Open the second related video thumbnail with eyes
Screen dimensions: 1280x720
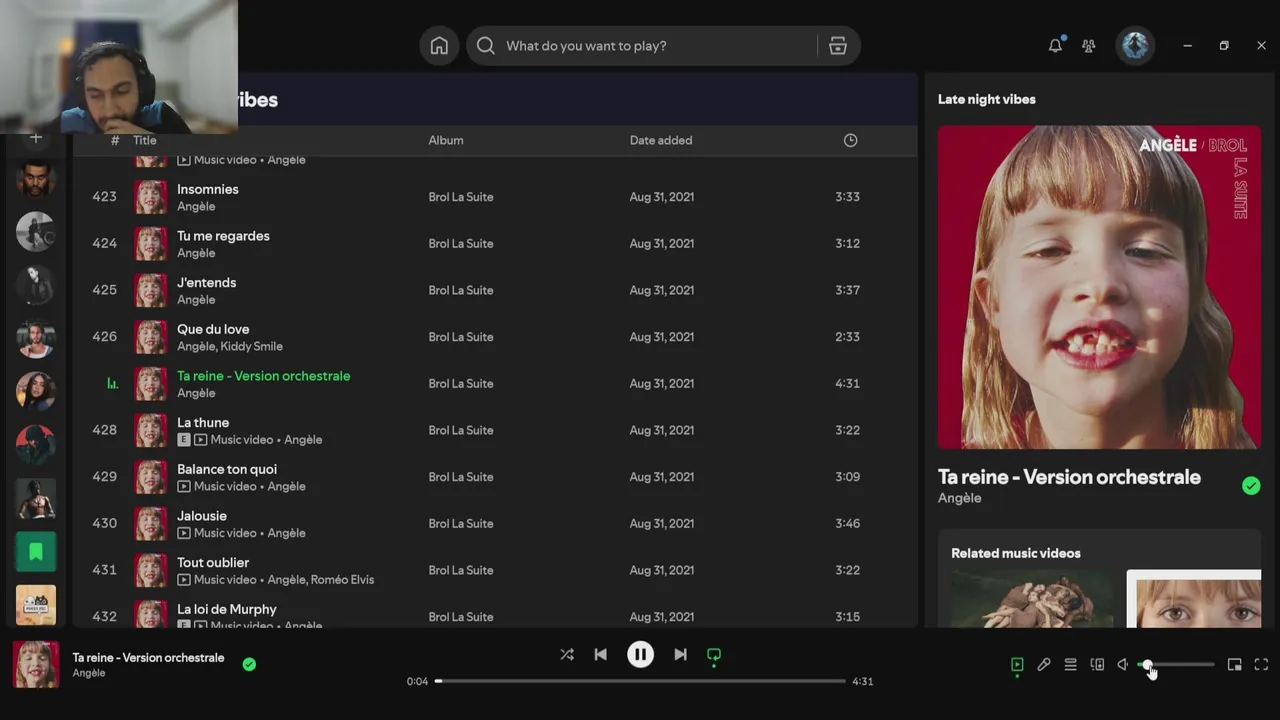point(1194,599)
